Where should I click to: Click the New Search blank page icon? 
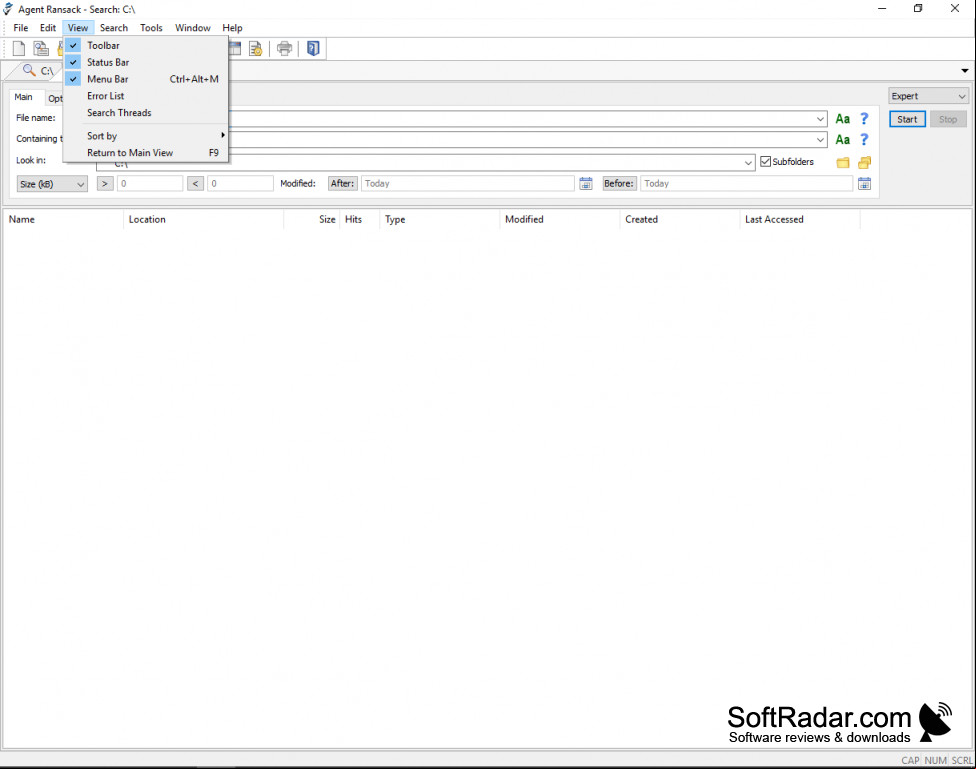(x=19, y=49)
